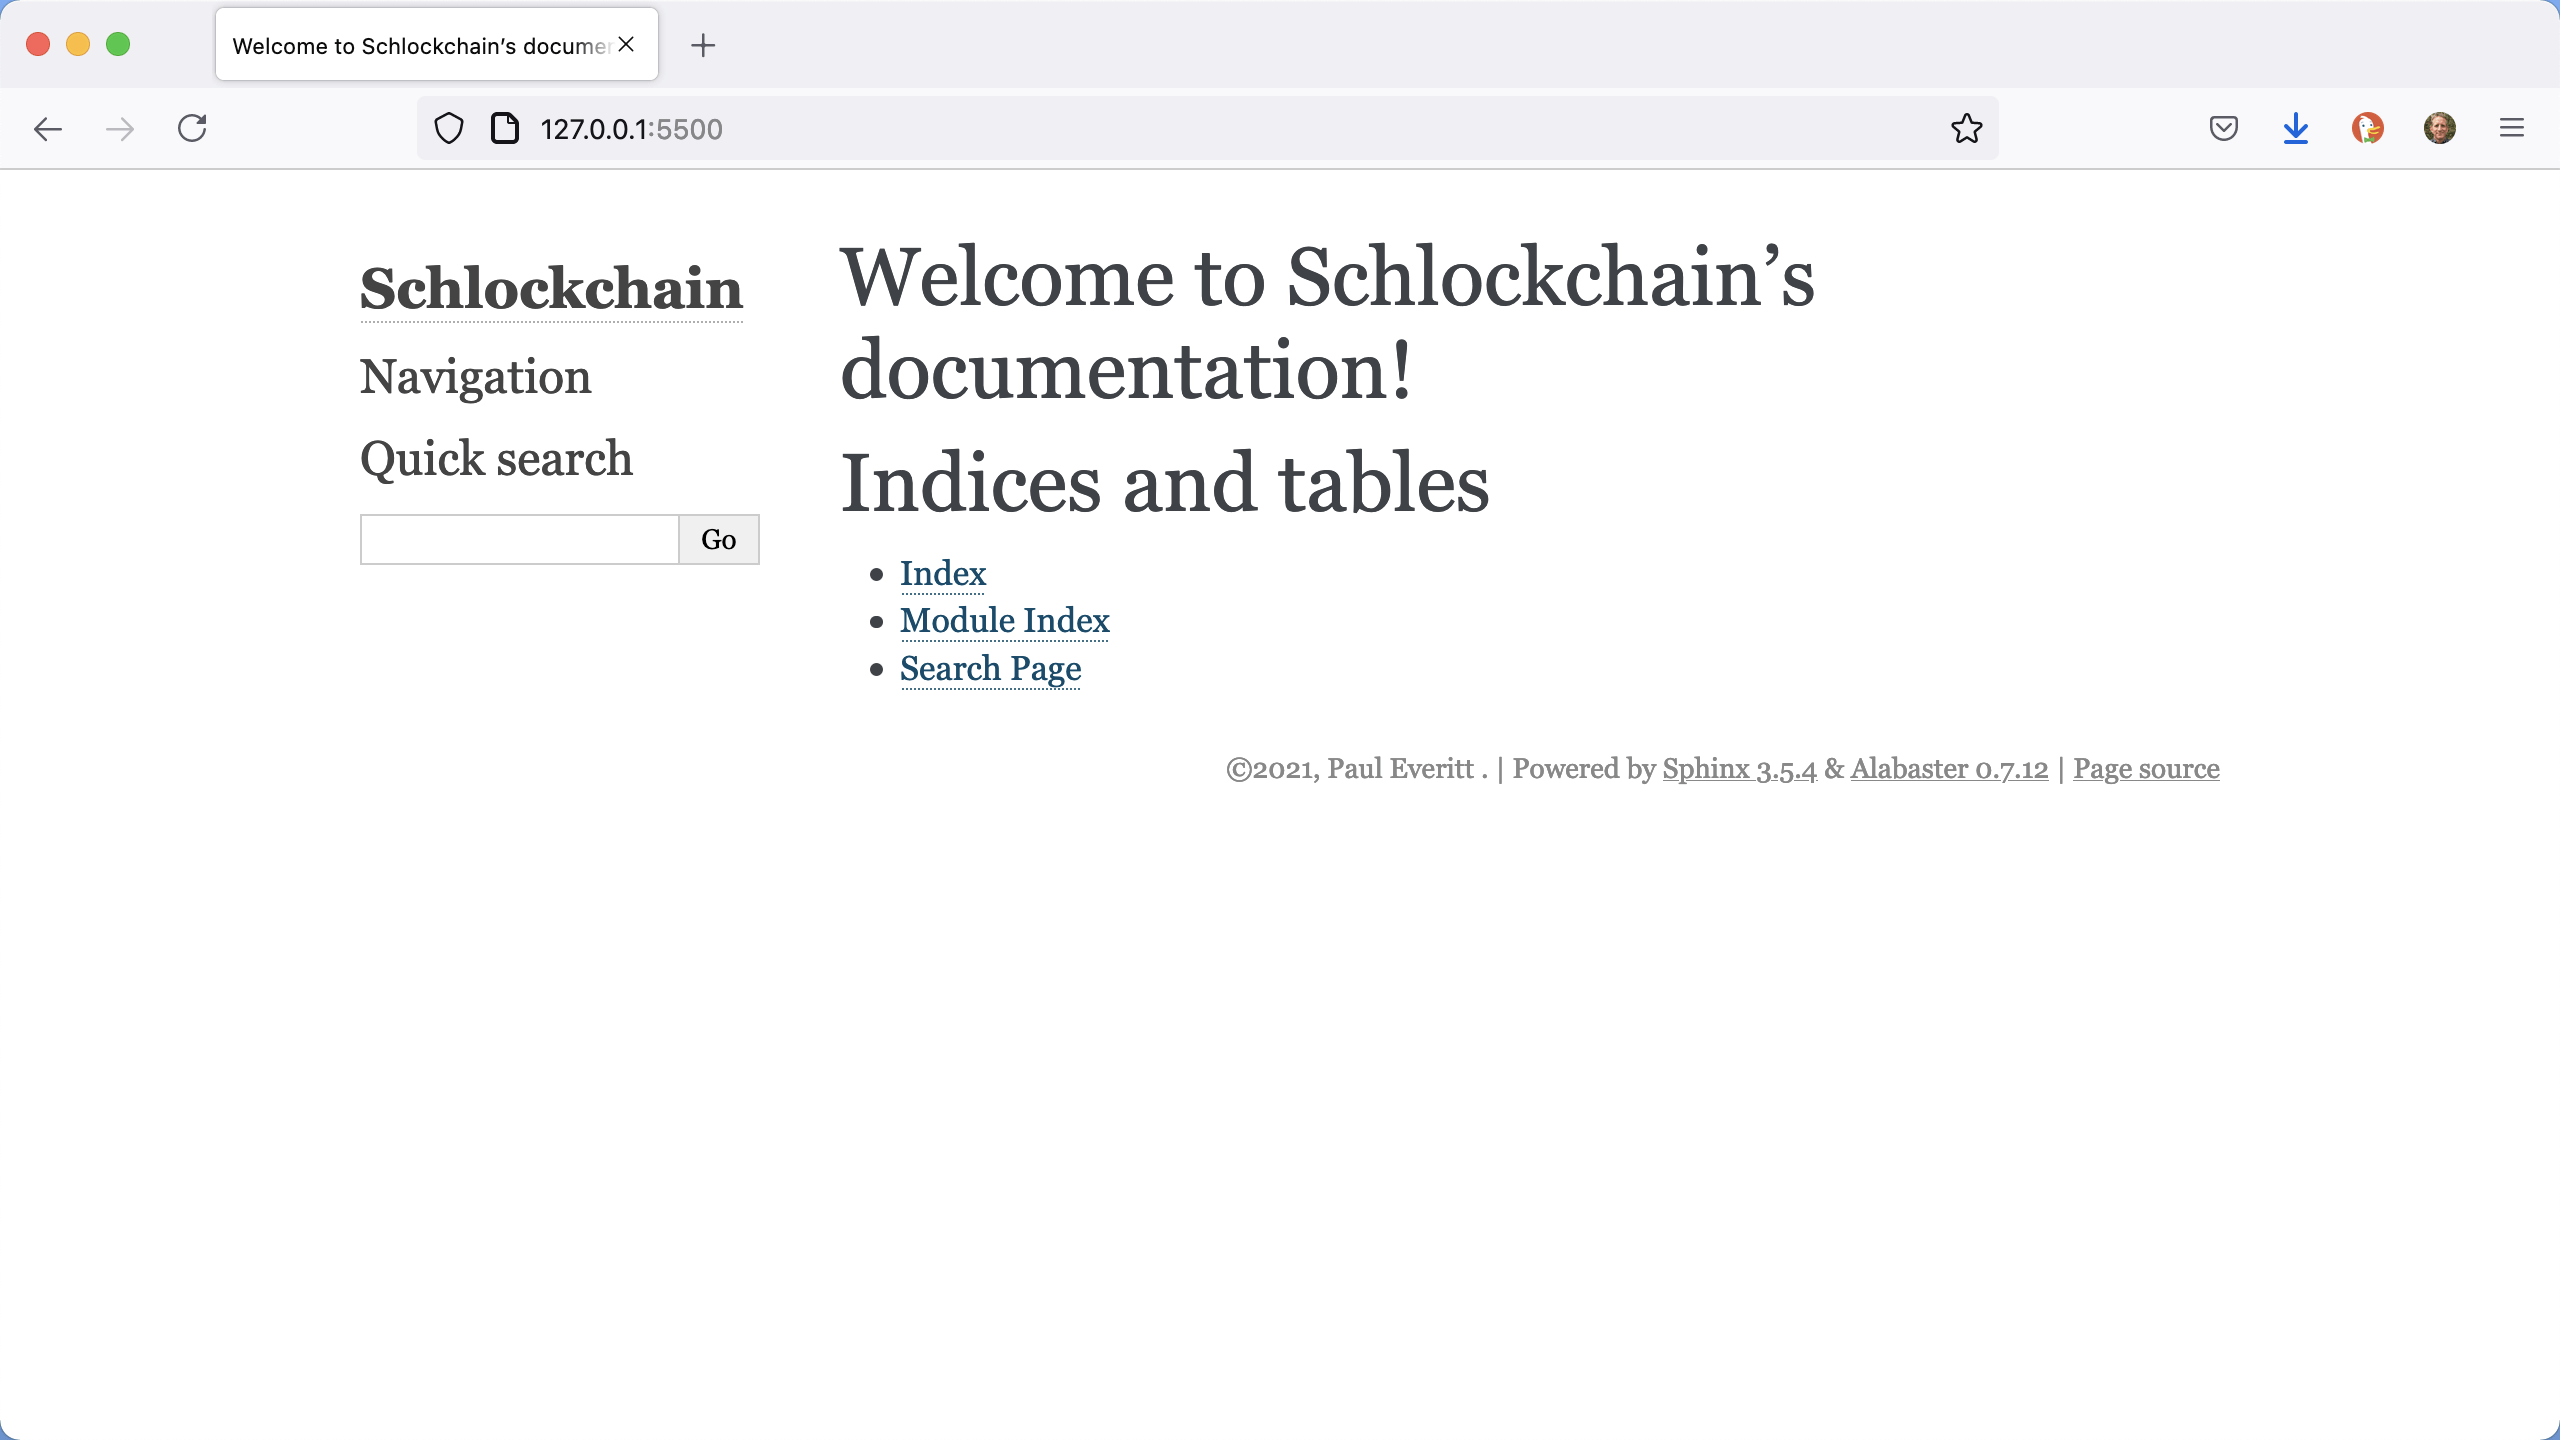Open the Module Index link

click(1004, 621)
